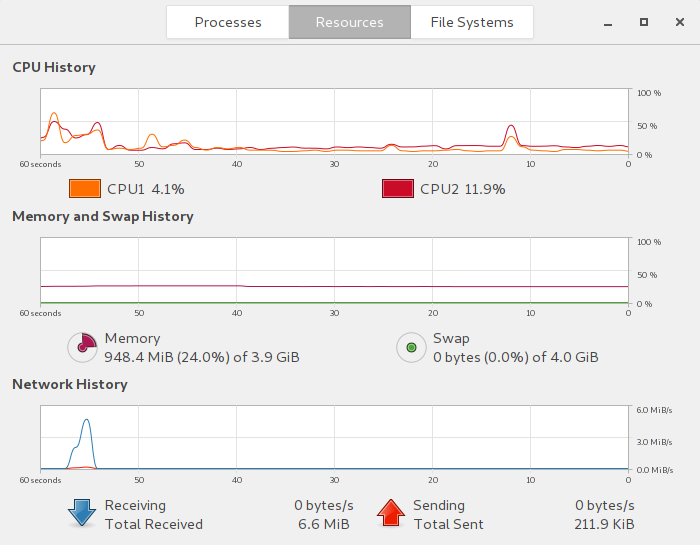
Task: Click the CPU1 4.1% label
Action: [x=145, y=189]
